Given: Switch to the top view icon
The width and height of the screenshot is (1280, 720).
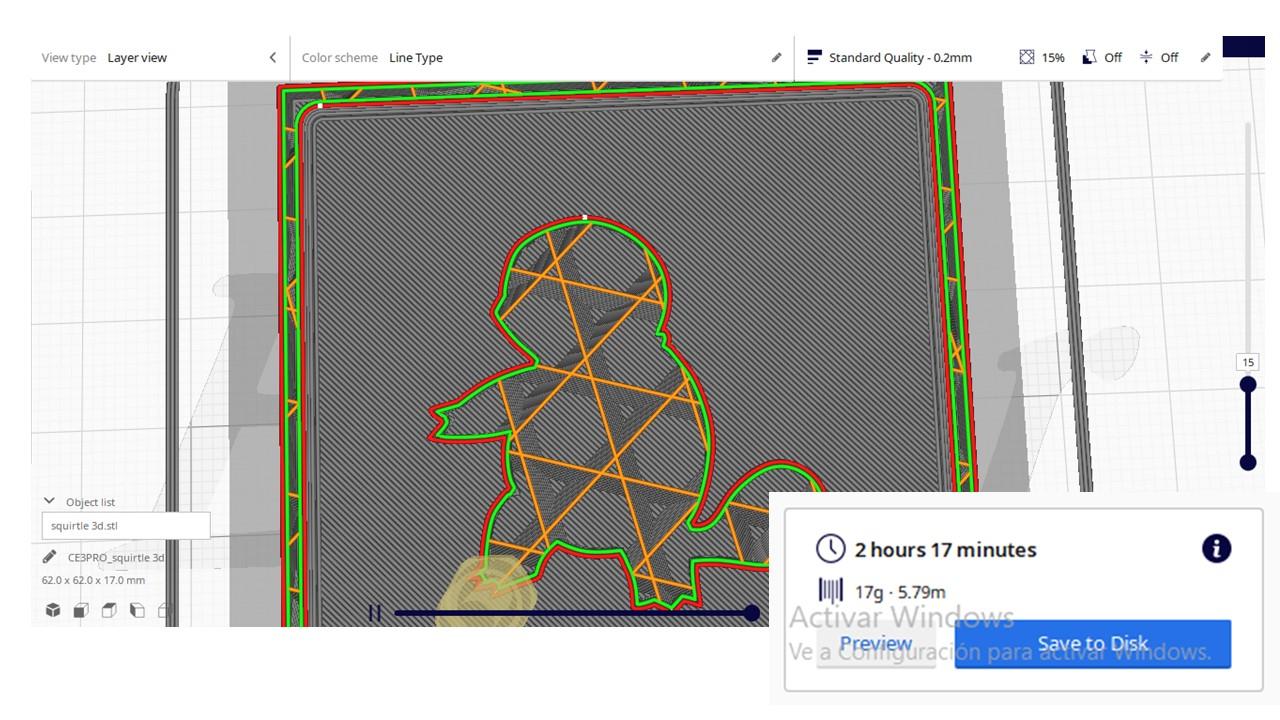Looking at the screenshot, I should click(109, 610).
